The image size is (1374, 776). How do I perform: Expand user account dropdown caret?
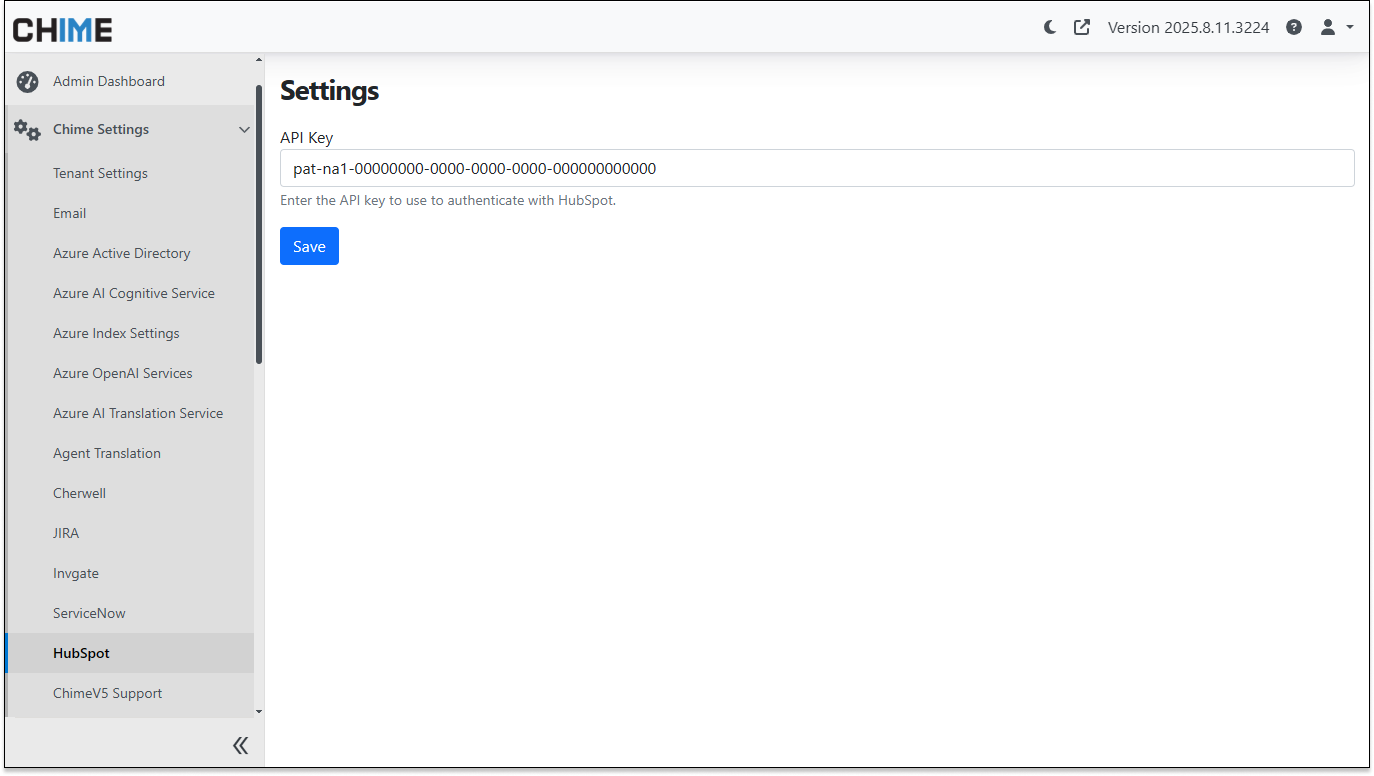(1350, 27)
